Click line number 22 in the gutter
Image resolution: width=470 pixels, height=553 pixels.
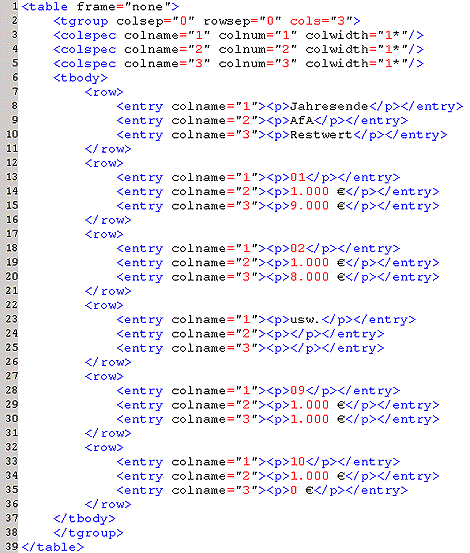[11, 305]
